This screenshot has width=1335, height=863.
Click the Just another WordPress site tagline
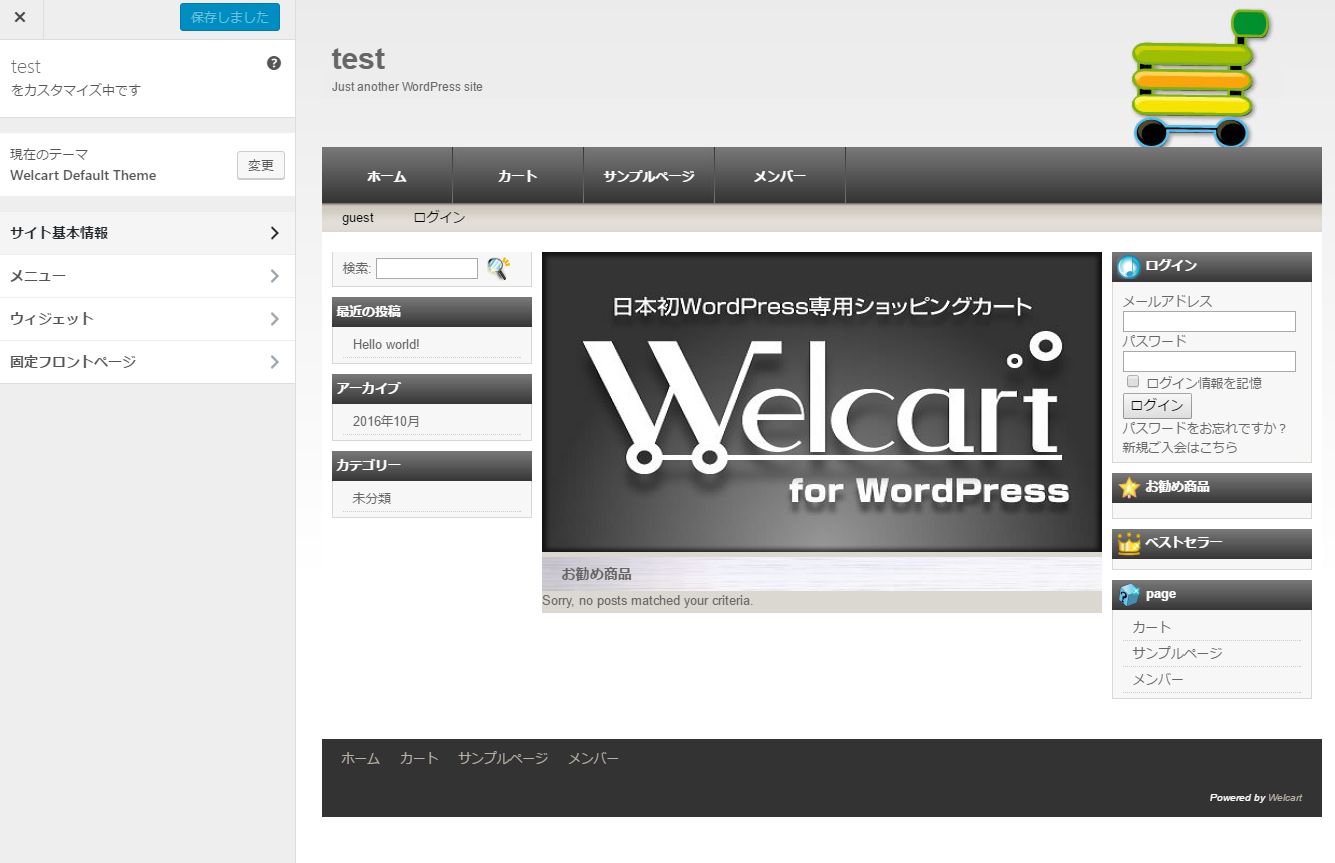407,87
